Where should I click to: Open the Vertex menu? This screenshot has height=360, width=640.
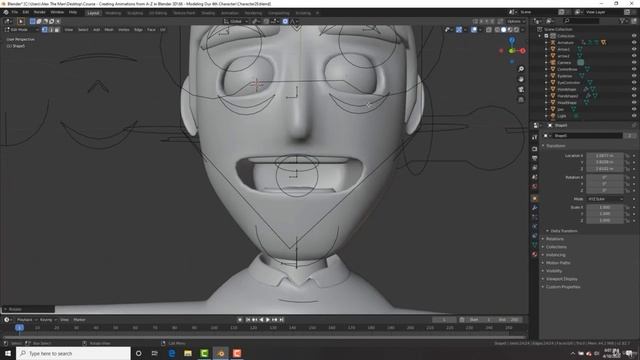point(124,29)
